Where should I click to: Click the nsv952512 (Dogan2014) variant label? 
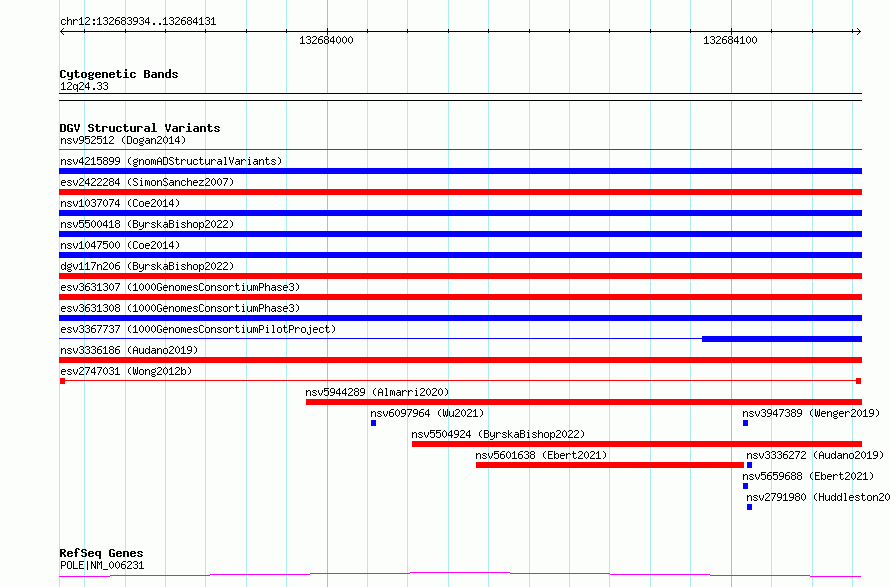[123, 140]
